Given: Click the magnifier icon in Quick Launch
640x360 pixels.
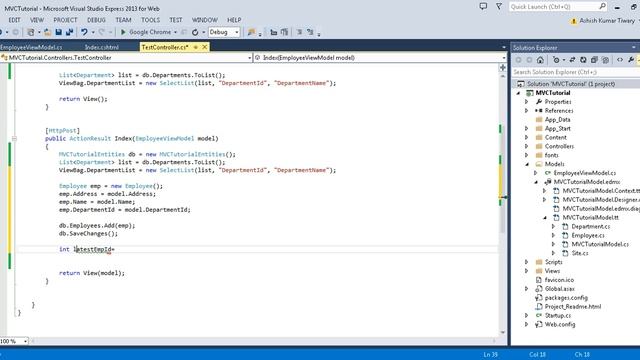Looking at the screenshot, I should 602,6.
